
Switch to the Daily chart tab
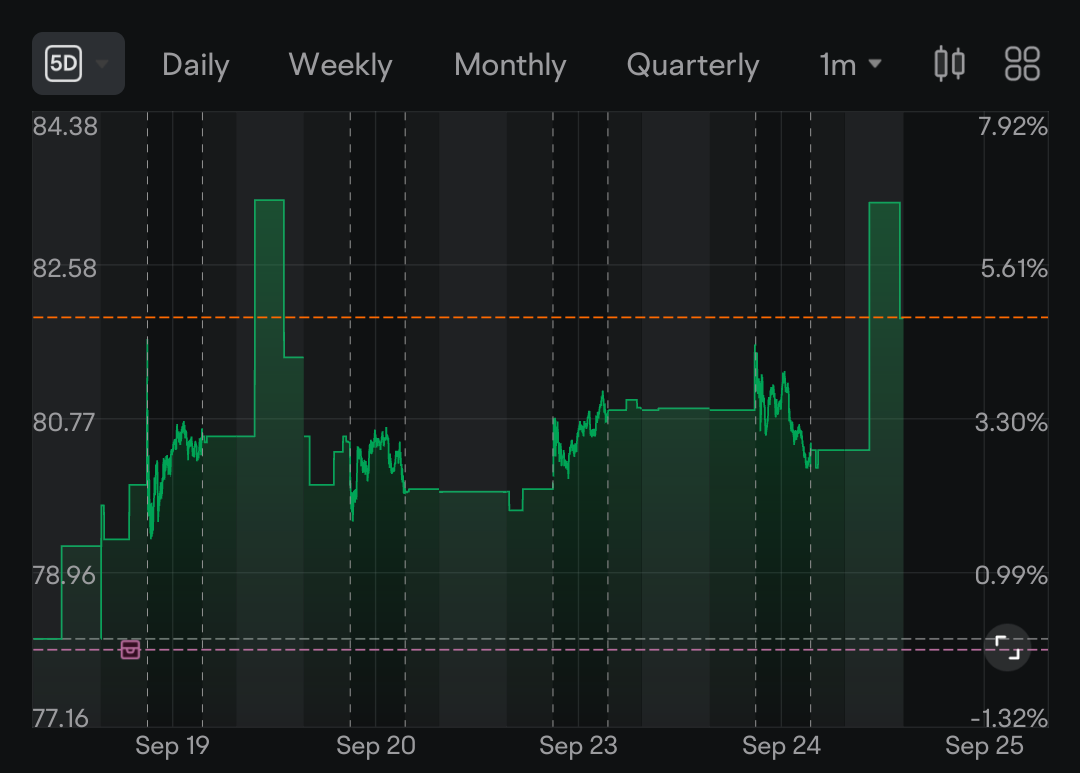pyautogui.click(x=196, y=65)
